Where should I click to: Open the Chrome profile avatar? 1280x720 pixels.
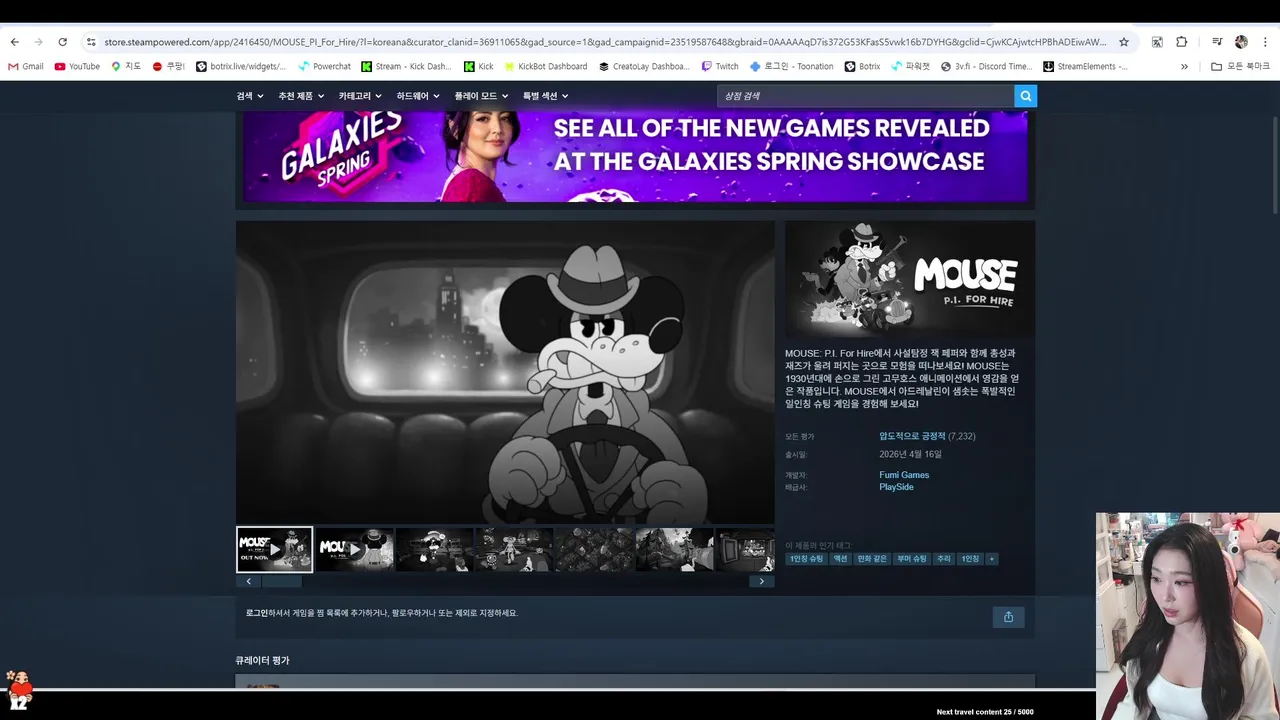click(1241, 42)
